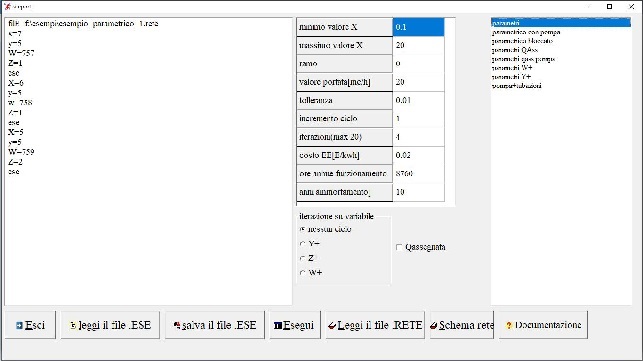This screenshot has width=643, height=361.
Task: Click the file path line in text area
Action: (x=83, y=23)
